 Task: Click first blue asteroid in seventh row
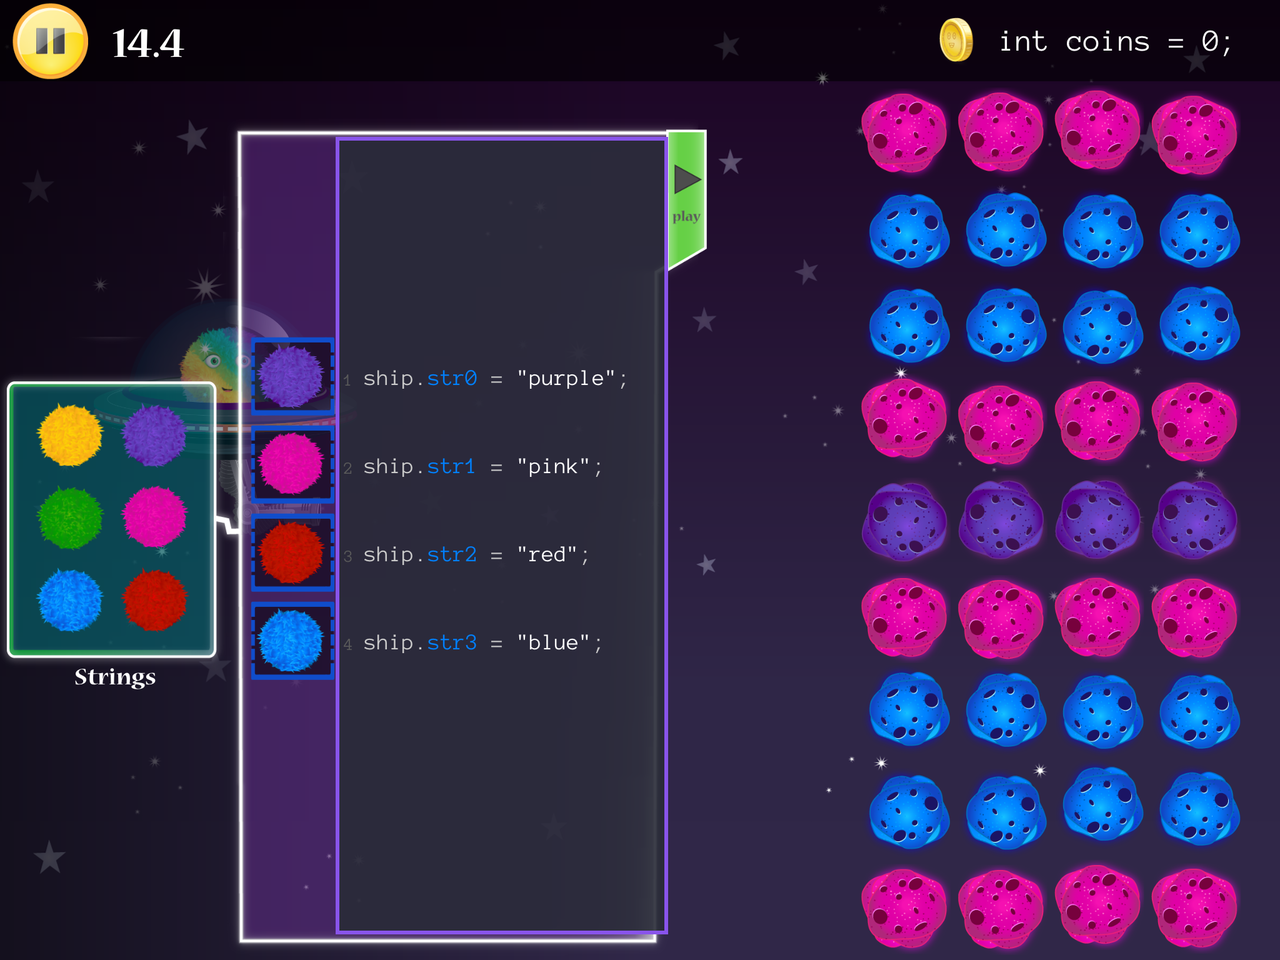click(x=909, y=710)
